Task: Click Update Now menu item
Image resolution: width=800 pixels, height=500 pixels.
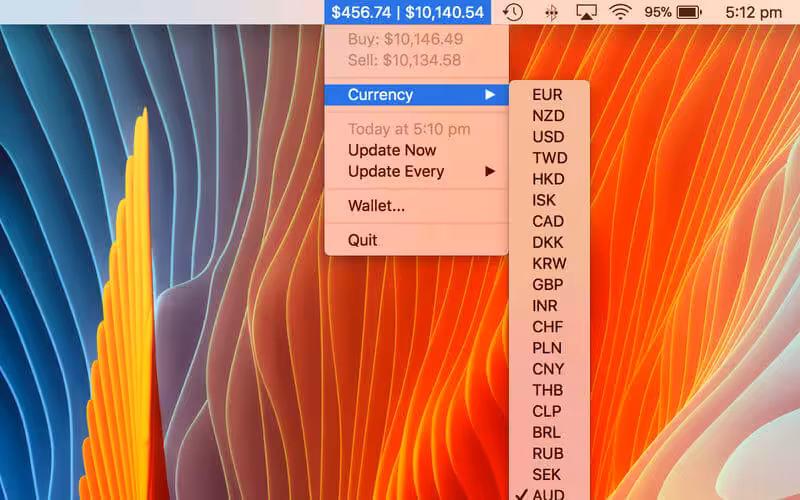Action: [392, 150]
